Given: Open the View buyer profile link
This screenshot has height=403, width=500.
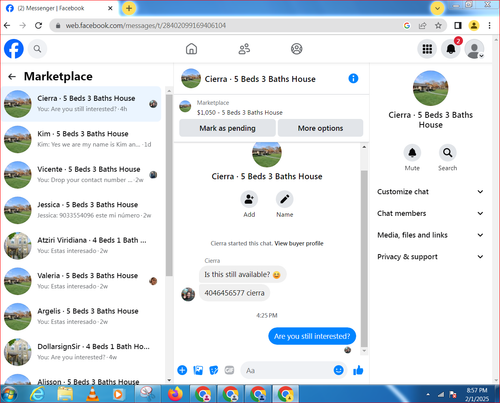Looking at the screenshot, I should tap(299, 243).
